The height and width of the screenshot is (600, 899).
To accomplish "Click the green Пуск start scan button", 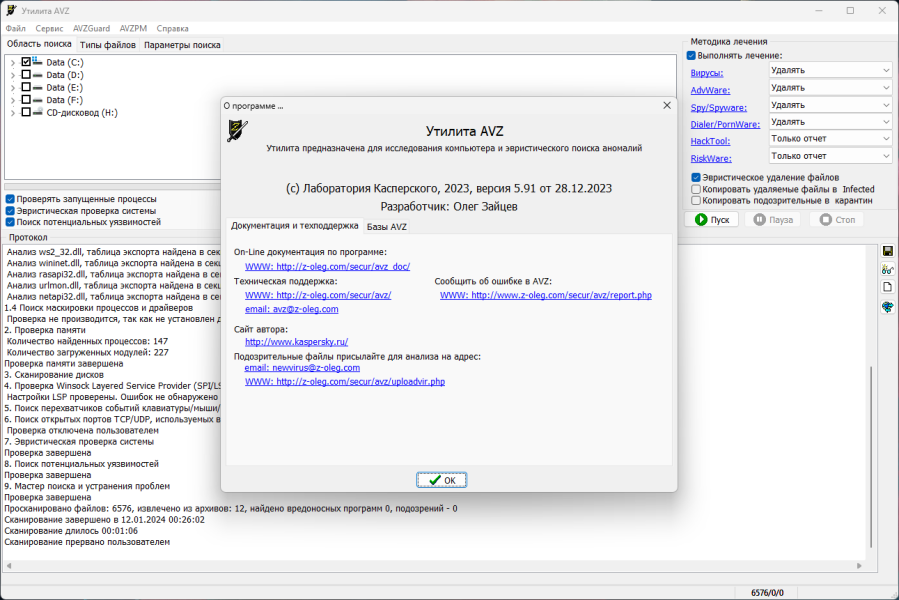I will tap(712, 220).
